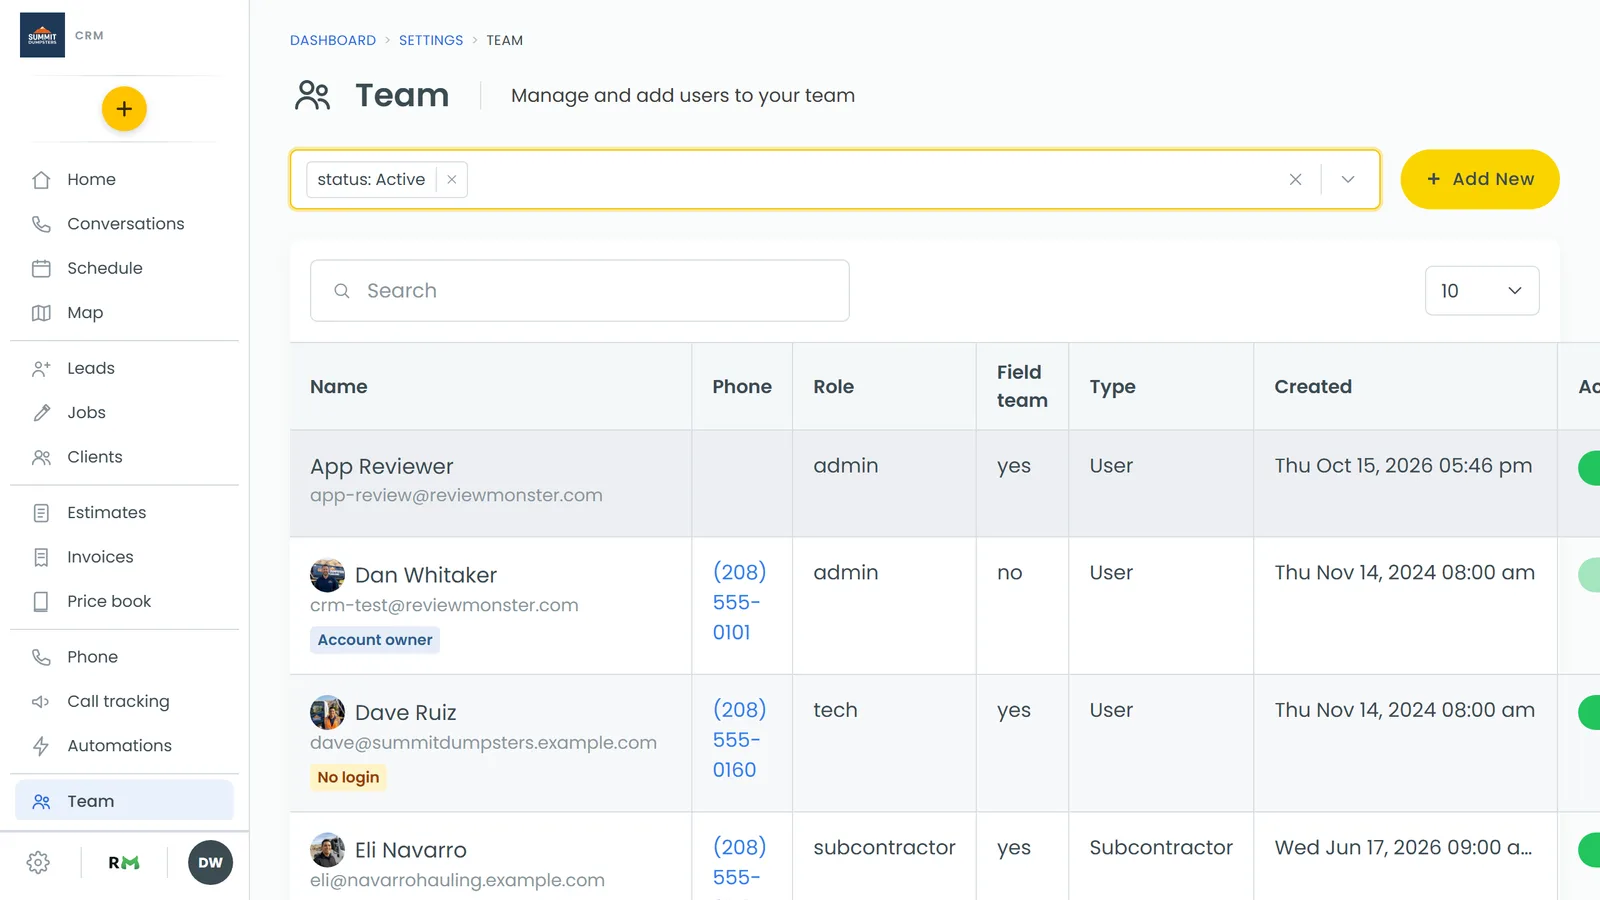Clear all filters in the filter bar

coord(1295,180)
